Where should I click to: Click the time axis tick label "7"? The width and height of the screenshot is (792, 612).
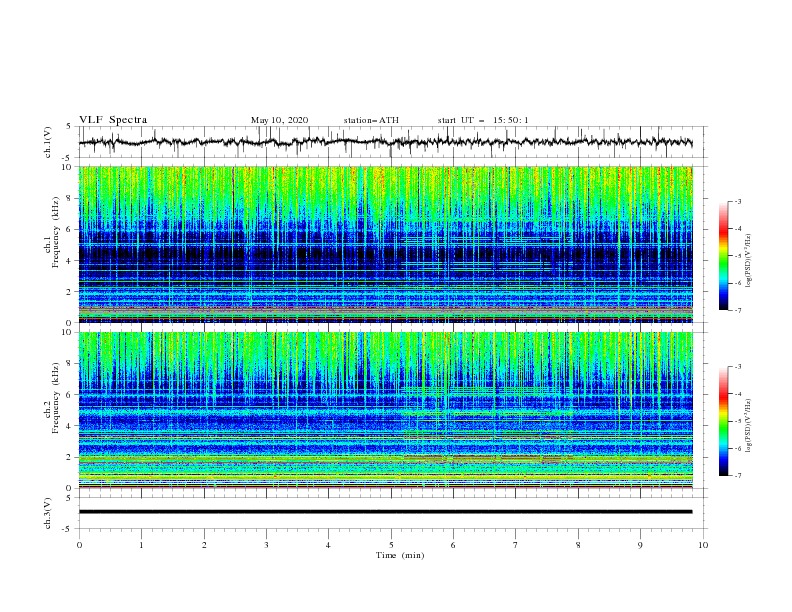coord(516,545)
